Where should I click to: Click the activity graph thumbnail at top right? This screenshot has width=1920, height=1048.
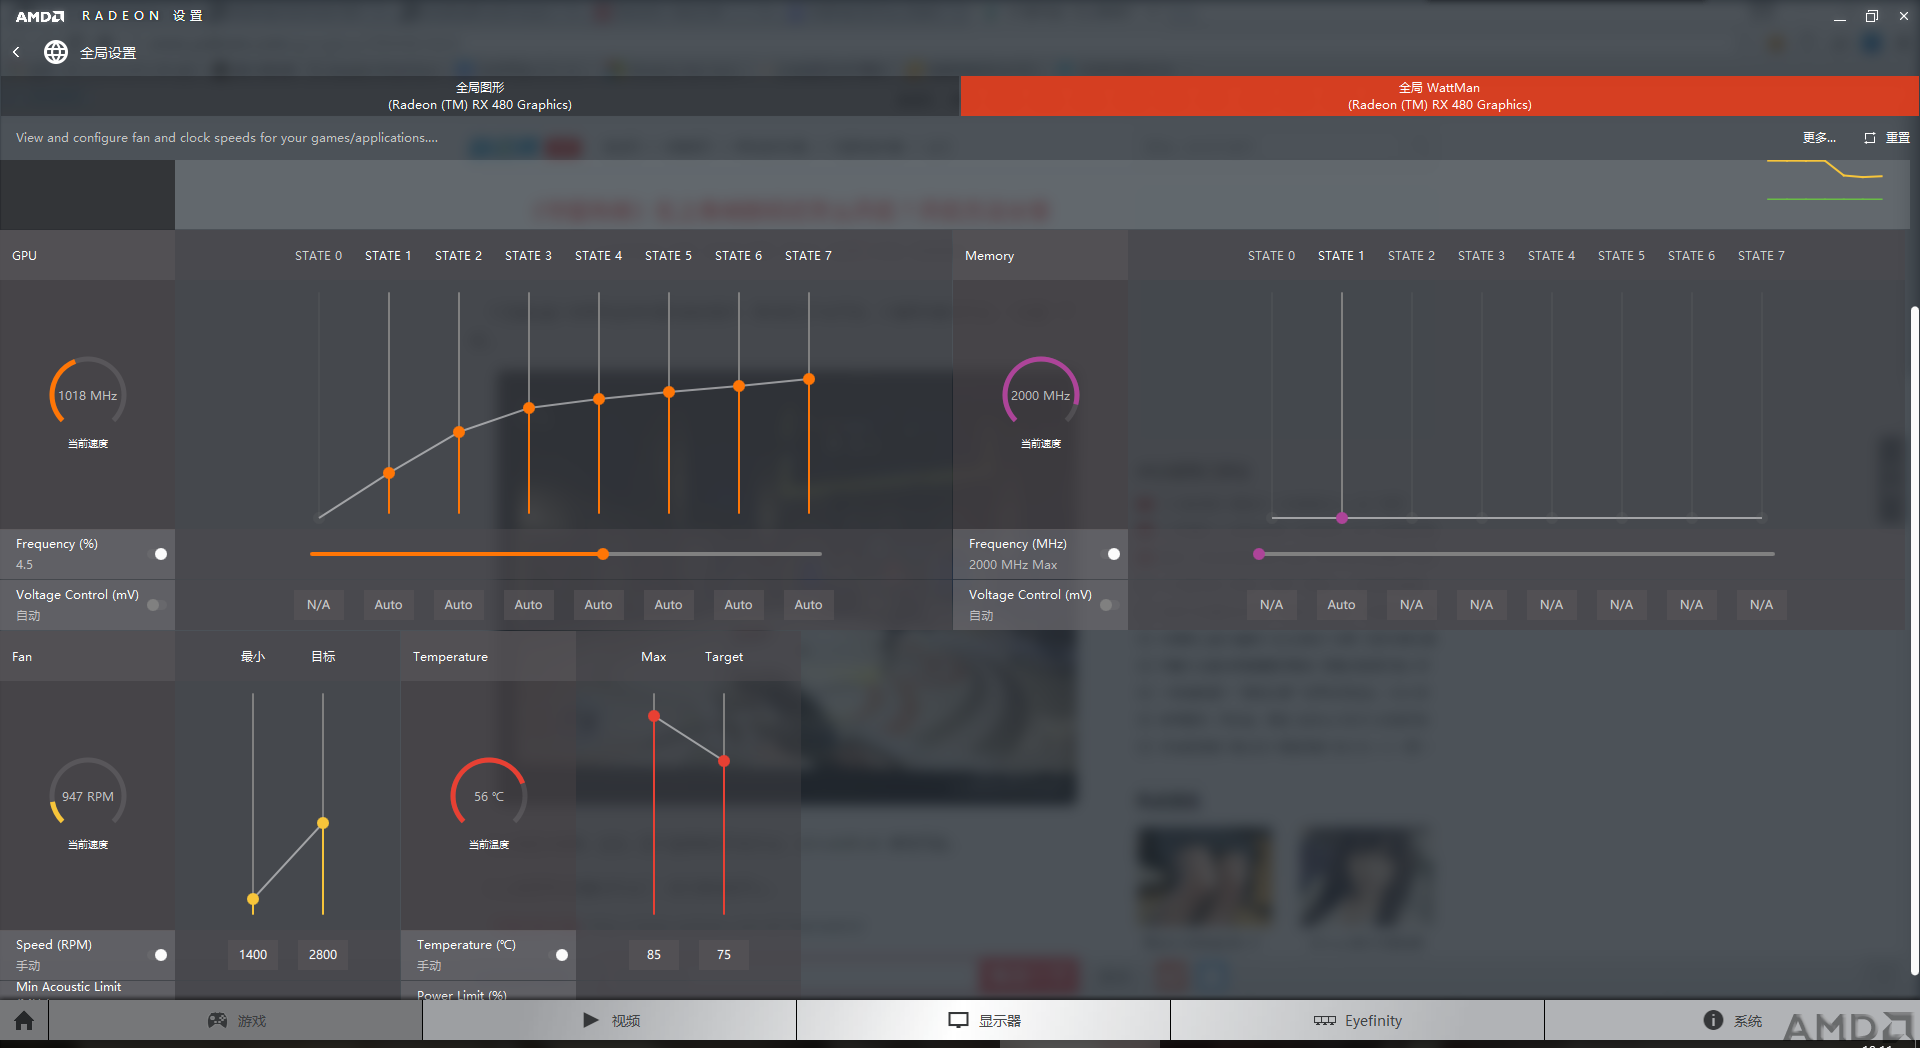pyautogui.click(x=1825, y=180)
